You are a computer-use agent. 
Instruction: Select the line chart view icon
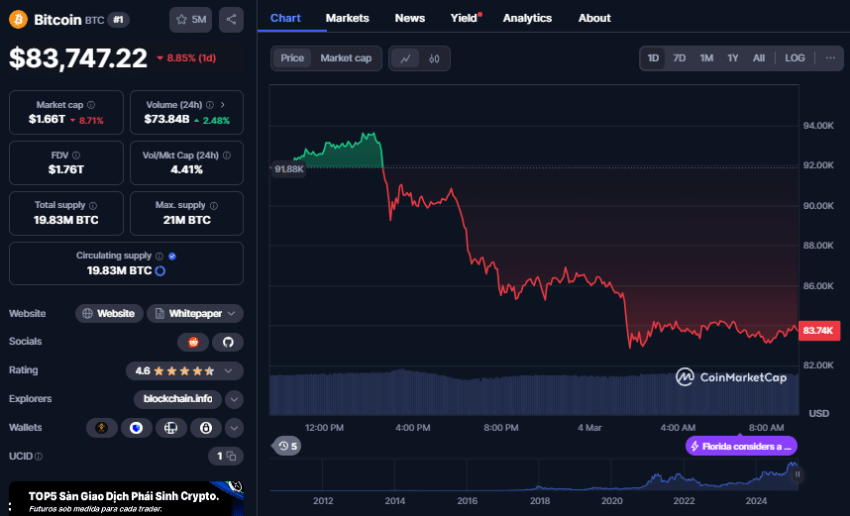tap(405, 58)
